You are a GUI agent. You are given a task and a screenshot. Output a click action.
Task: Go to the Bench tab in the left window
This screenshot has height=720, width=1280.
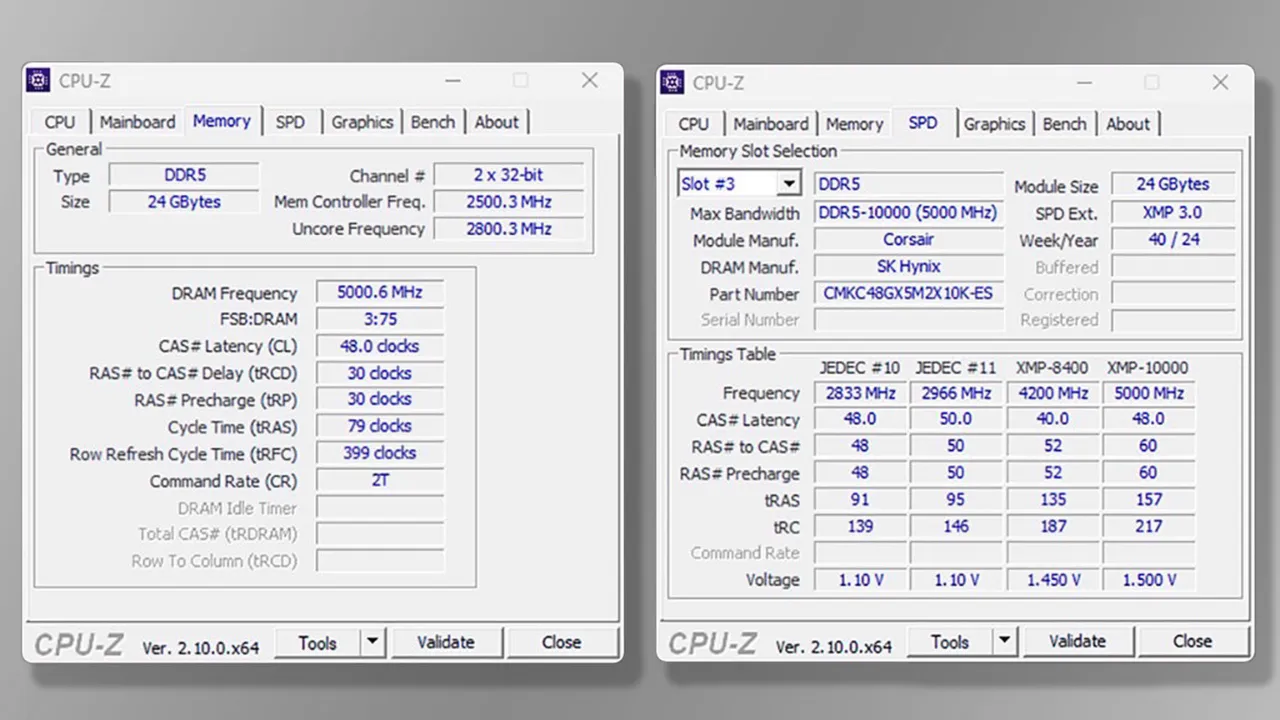433,122
